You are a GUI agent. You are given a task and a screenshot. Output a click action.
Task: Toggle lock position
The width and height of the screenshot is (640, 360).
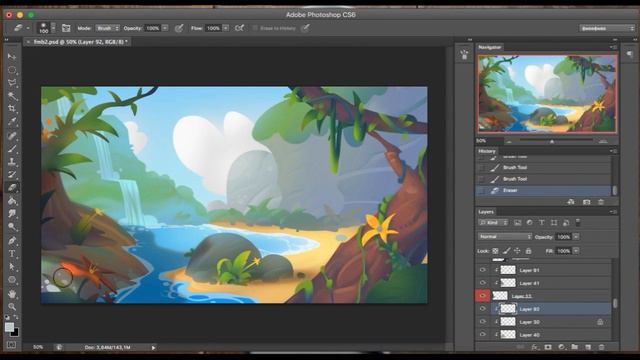click(517, 251)
